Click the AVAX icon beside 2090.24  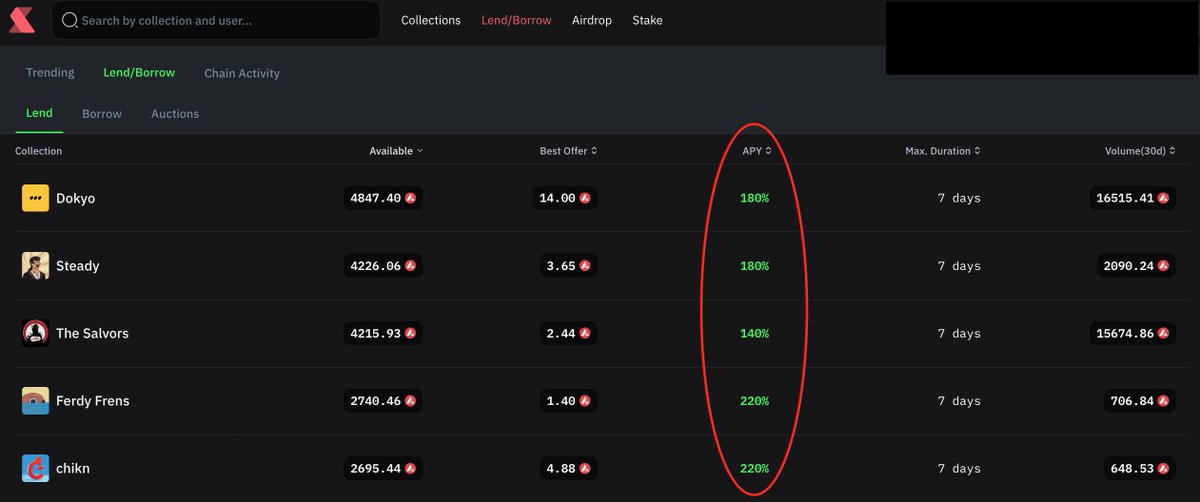[1164, 266]
